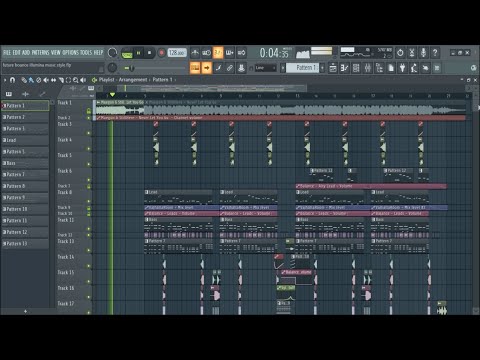Click the song position slider handle

131,68
